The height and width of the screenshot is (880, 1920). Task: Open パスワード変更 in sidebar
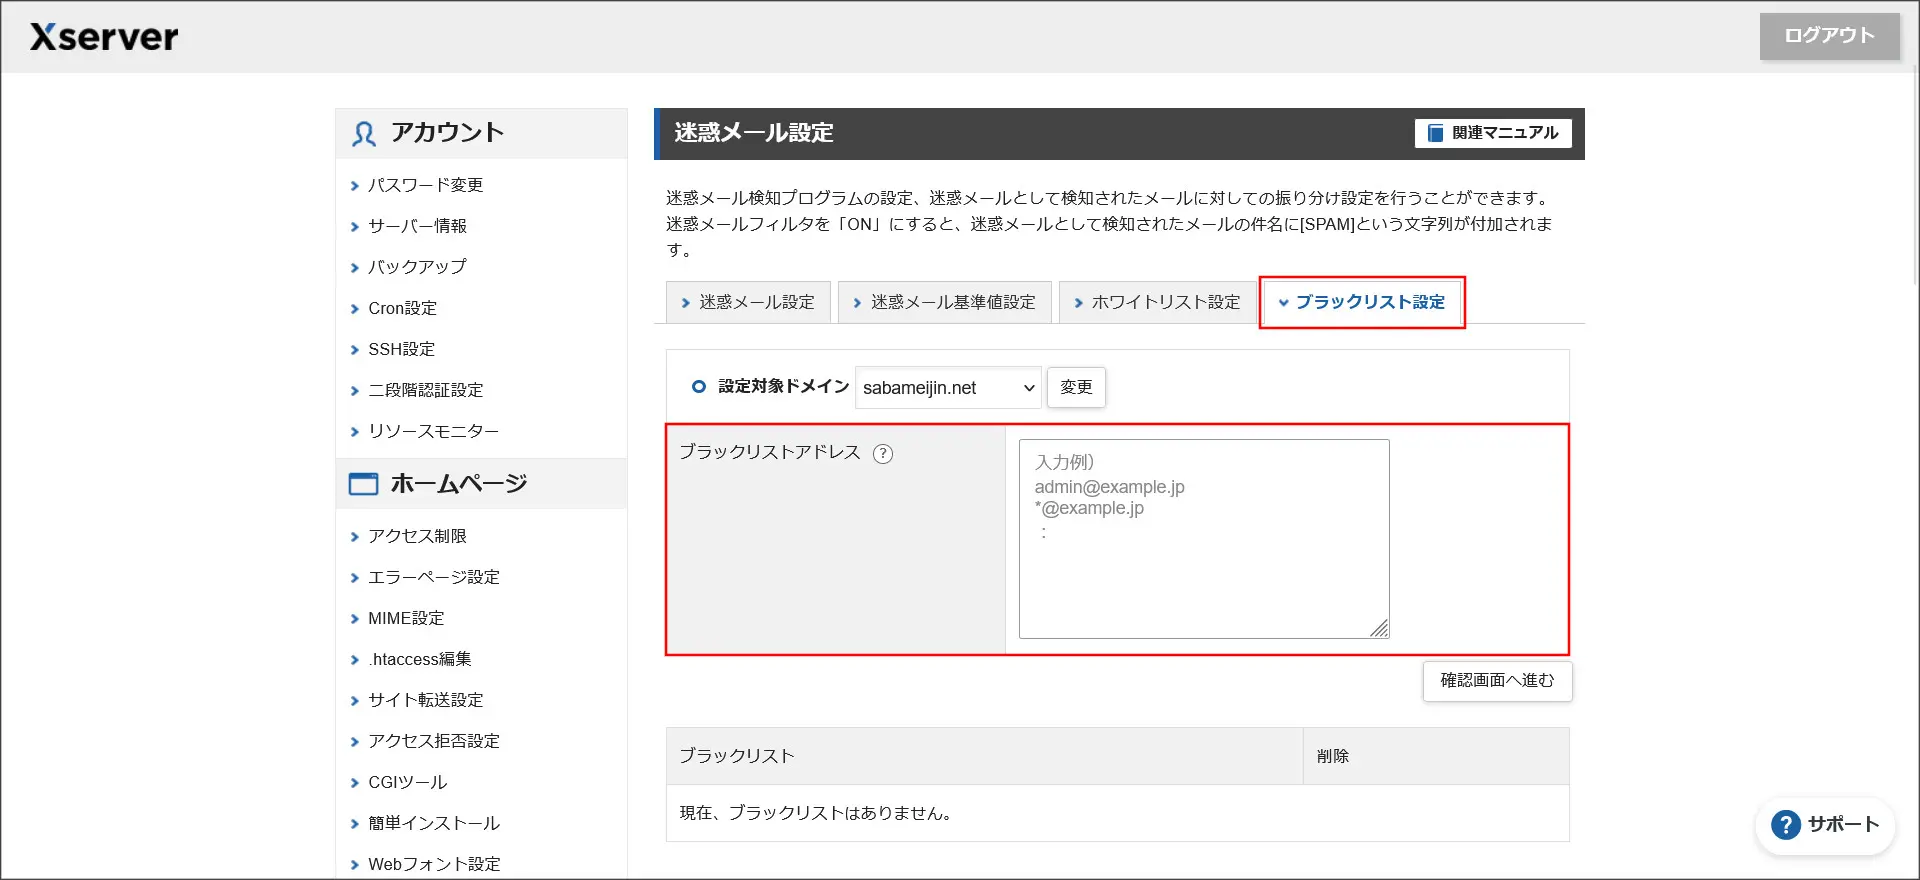pyautogui.click(x=425, y=185)
